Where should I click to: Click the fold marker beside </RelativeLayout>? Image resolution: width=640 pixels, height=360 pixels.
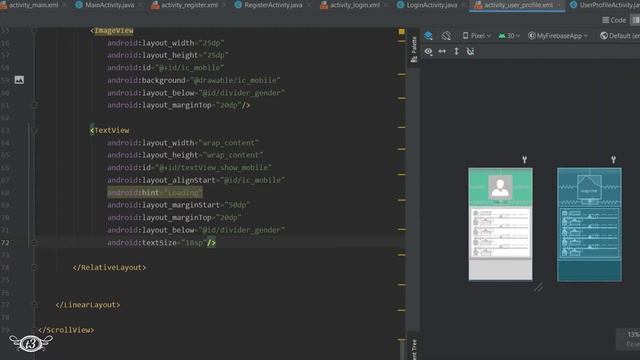(x=34, y=268)
